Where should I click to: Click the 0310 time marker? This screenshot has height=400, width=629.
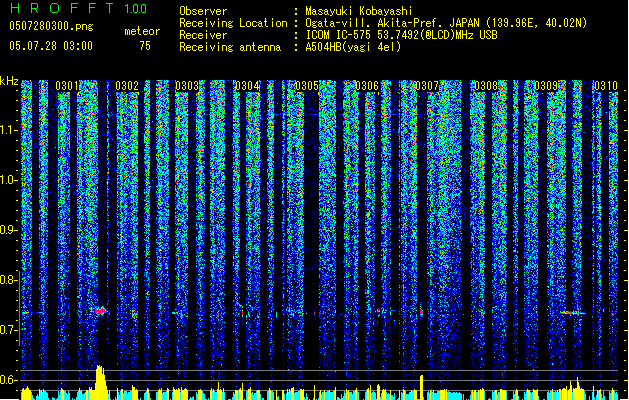click(606, 86)
